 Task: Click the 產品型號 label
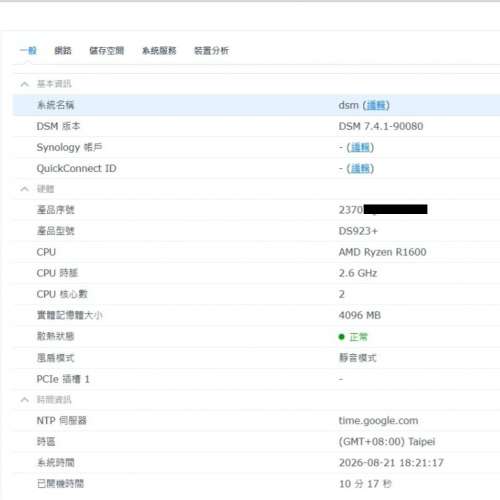(55, 231)
